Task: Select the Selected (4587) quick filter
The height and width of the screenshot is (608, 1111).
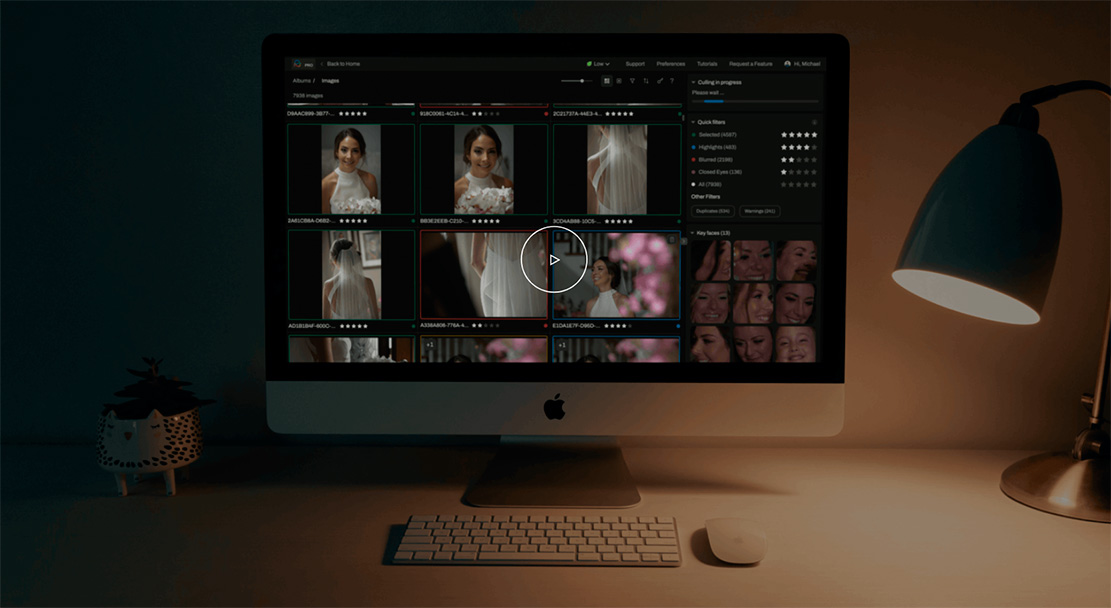Action: tap(718, 134)
